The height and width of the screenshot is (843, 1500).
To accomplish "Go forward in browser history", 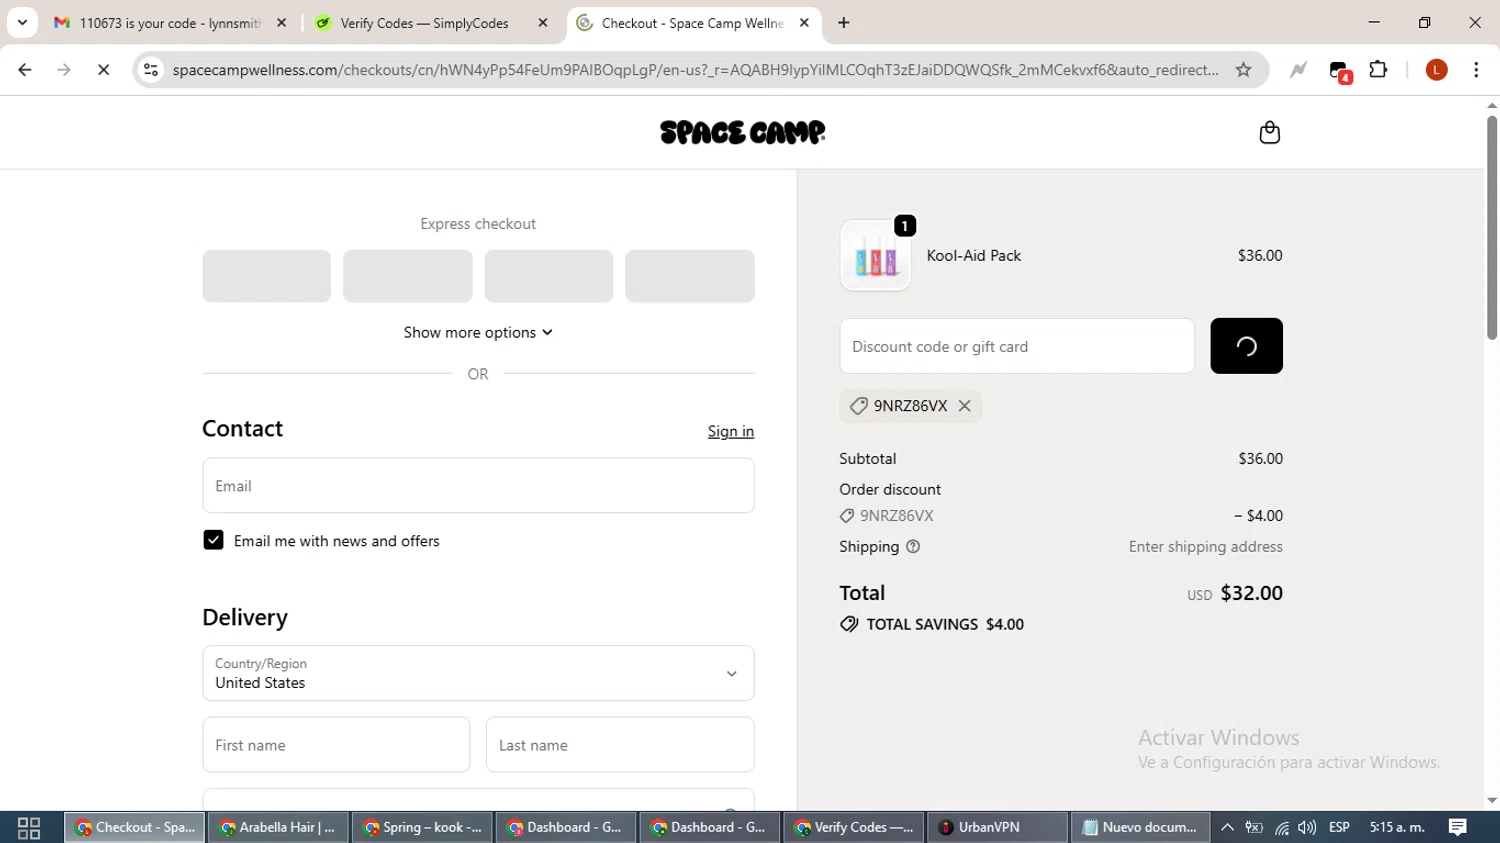I will pos(64,70).
